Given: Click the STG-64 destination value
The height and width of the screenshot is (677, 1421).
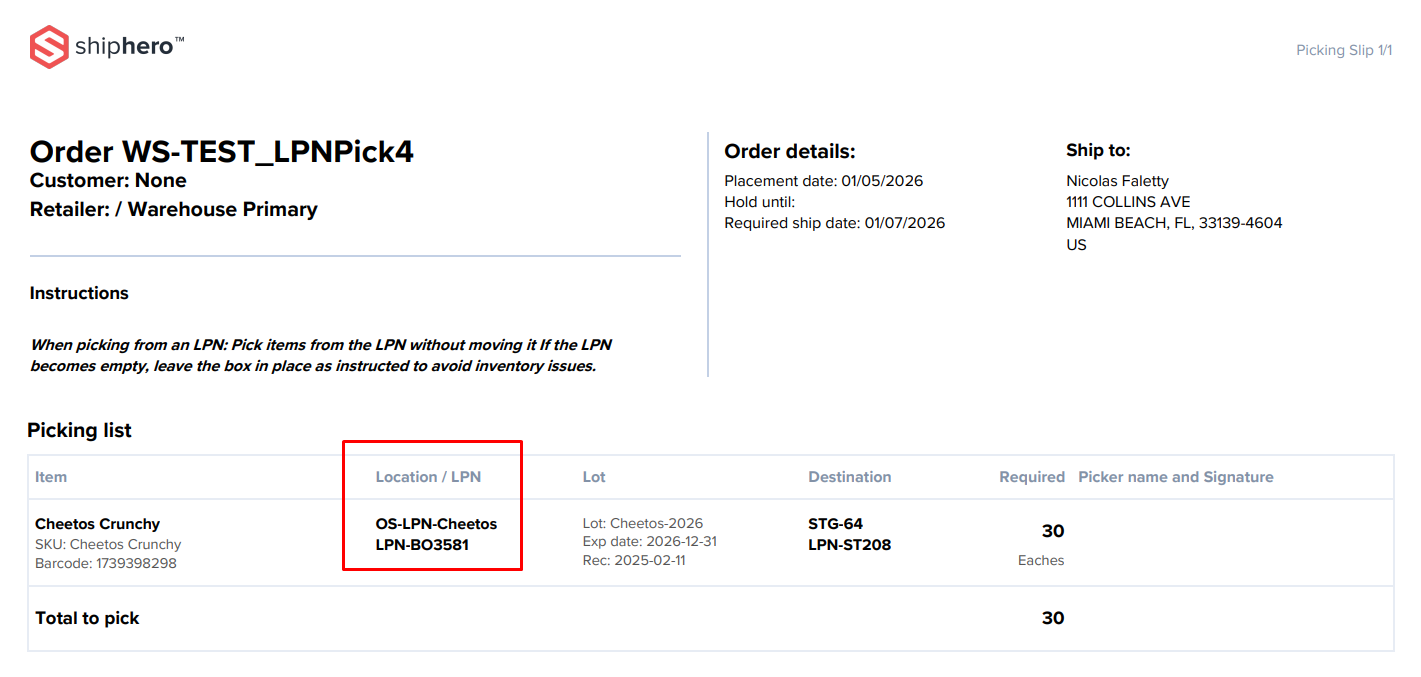Looking at the screenshot, I should pyautogui.click(x=835, y=524).
